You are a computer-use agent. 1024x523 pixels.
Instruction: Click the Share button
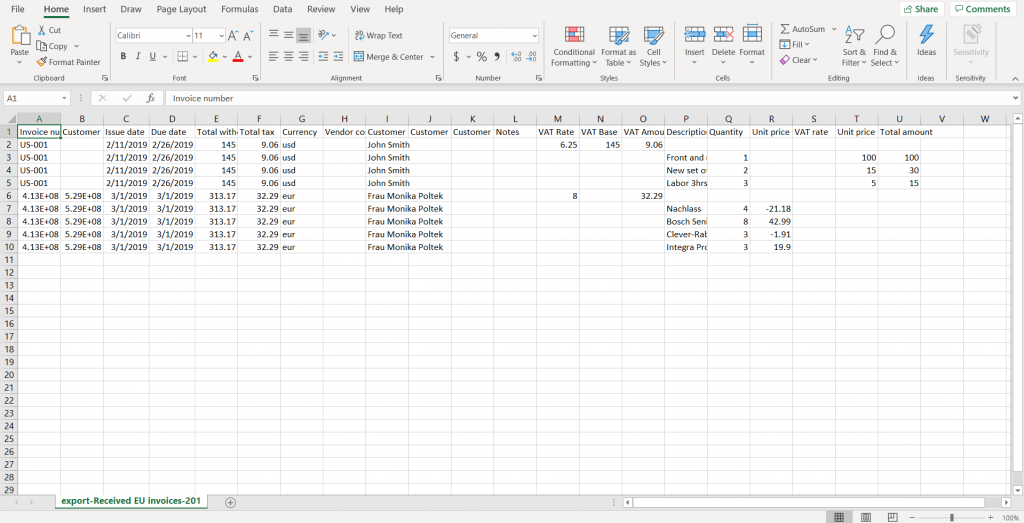(x=920, y=9)
